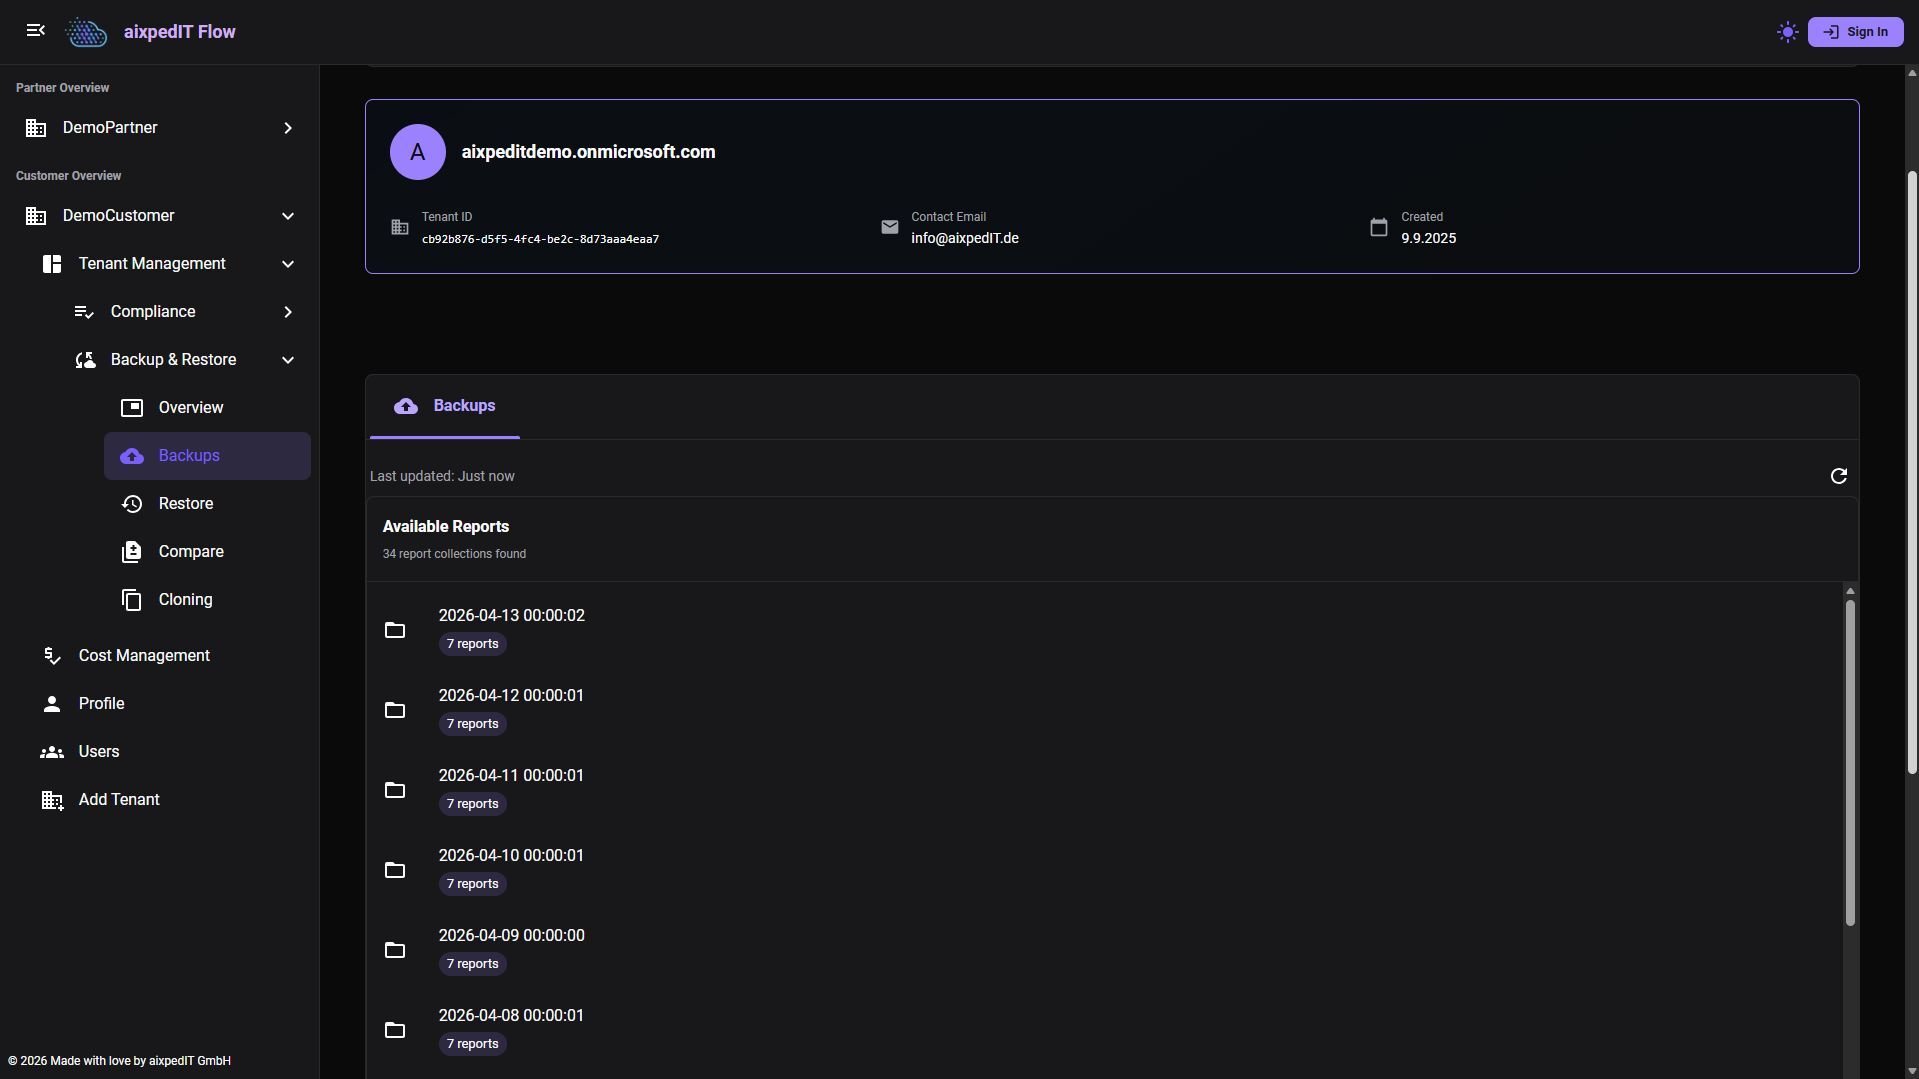This screenshot has height=1079, width=1919.
Task: Open the 2026-04-08 00:00:01 report collection
Action: [x=1104, y=1030]
